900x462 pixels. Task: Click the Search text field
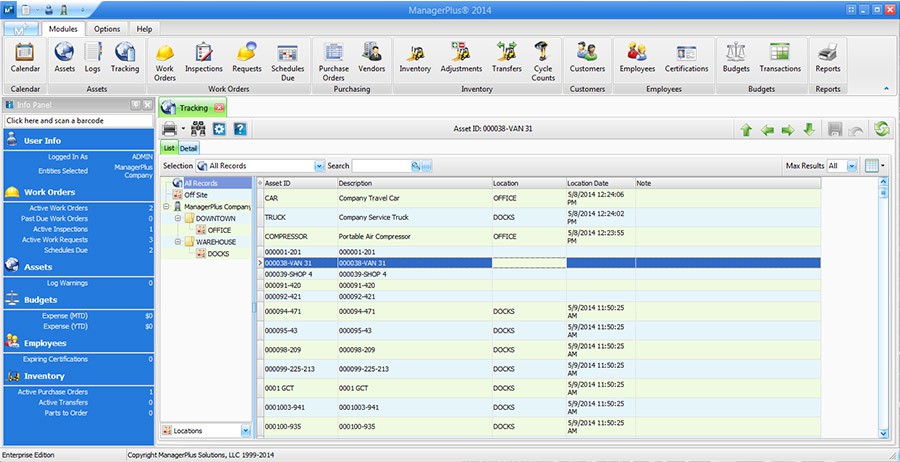tap(381, 166)
